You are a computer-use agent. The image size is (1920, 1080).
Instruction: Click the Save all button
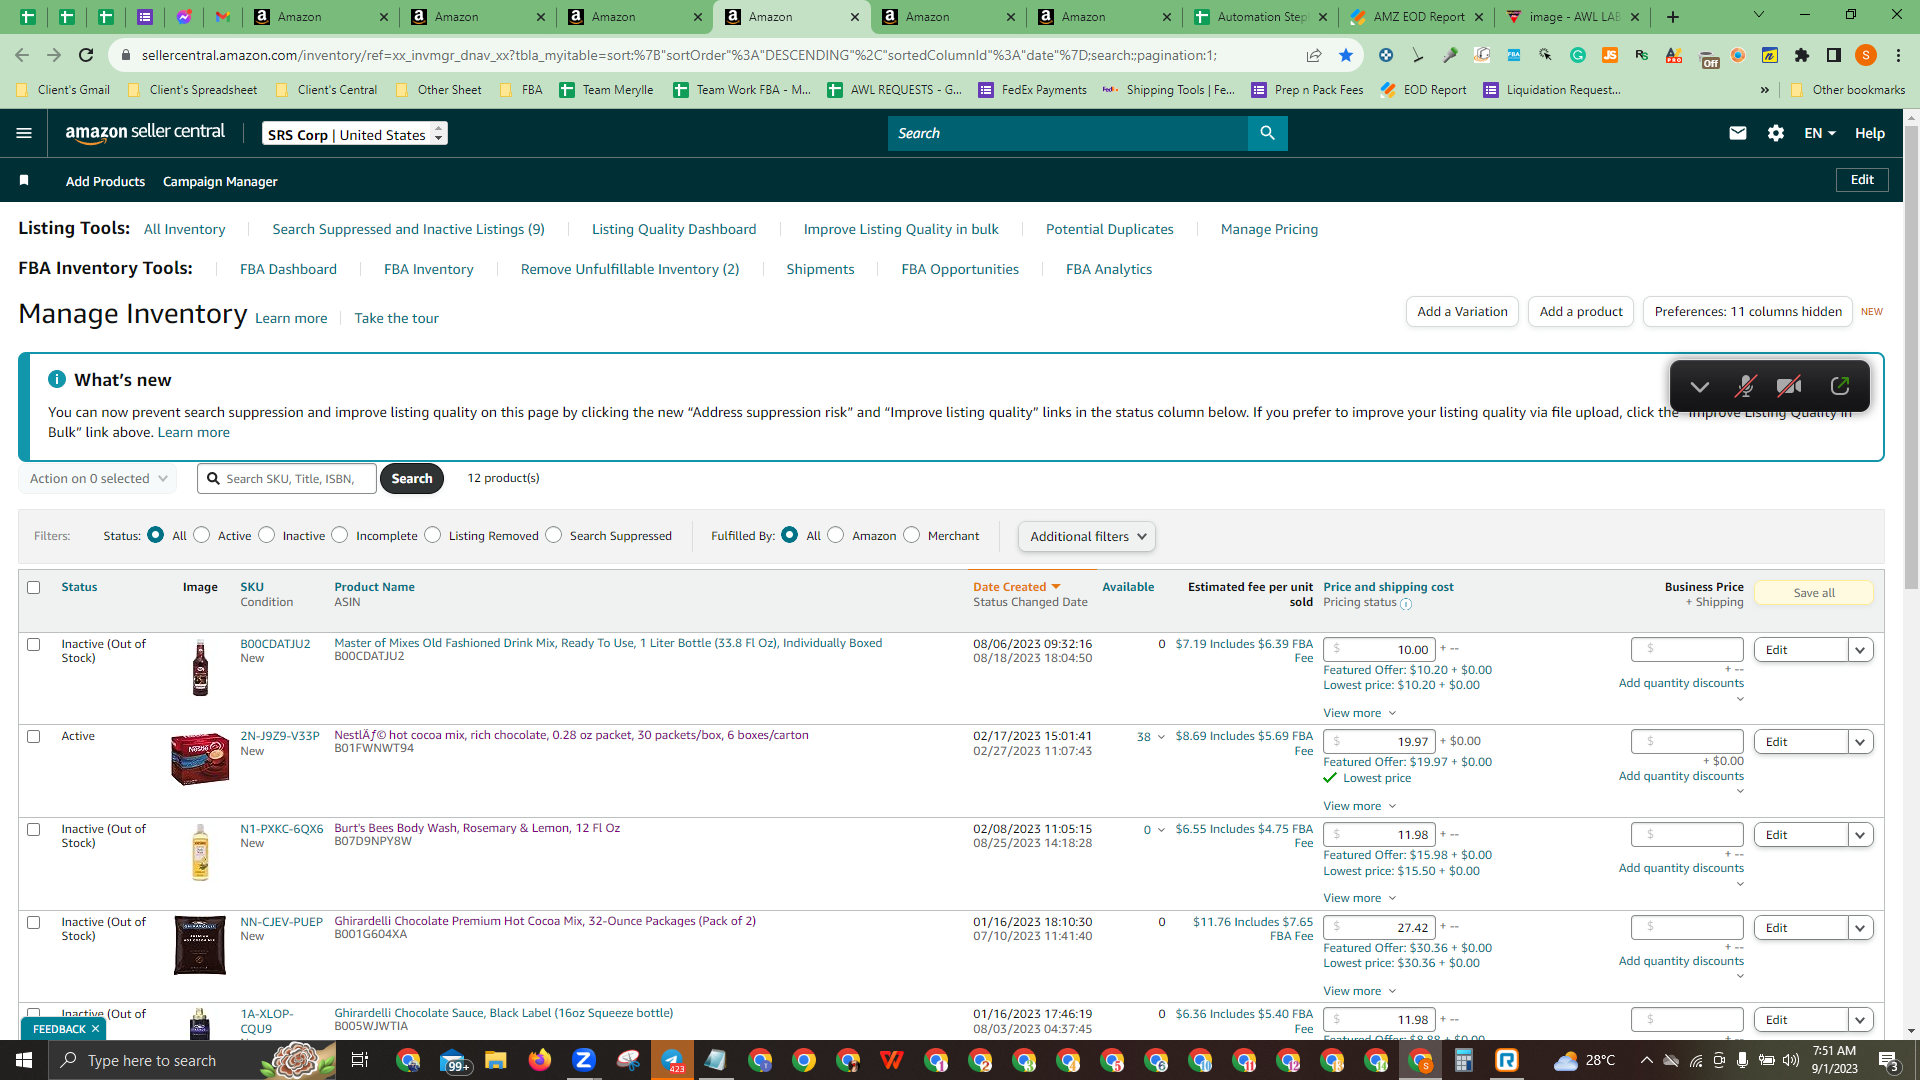[1814, 593]
